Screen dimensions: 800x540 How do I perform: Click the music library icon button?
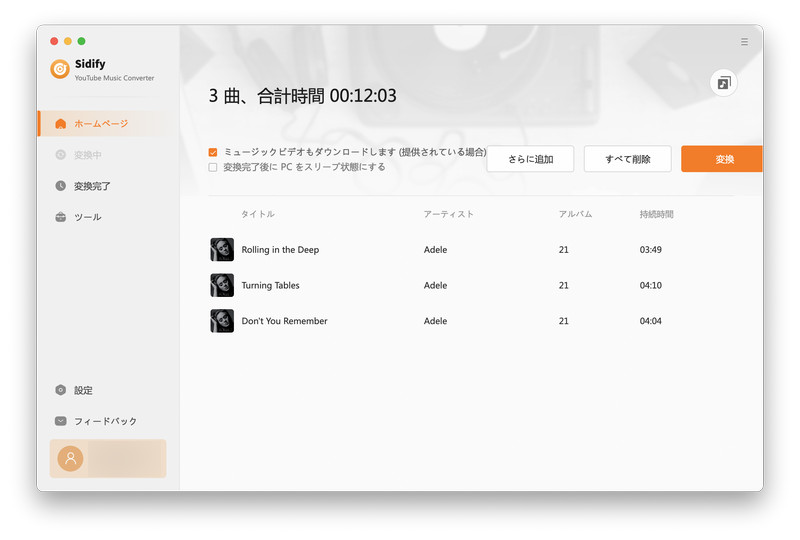(723, 83)
